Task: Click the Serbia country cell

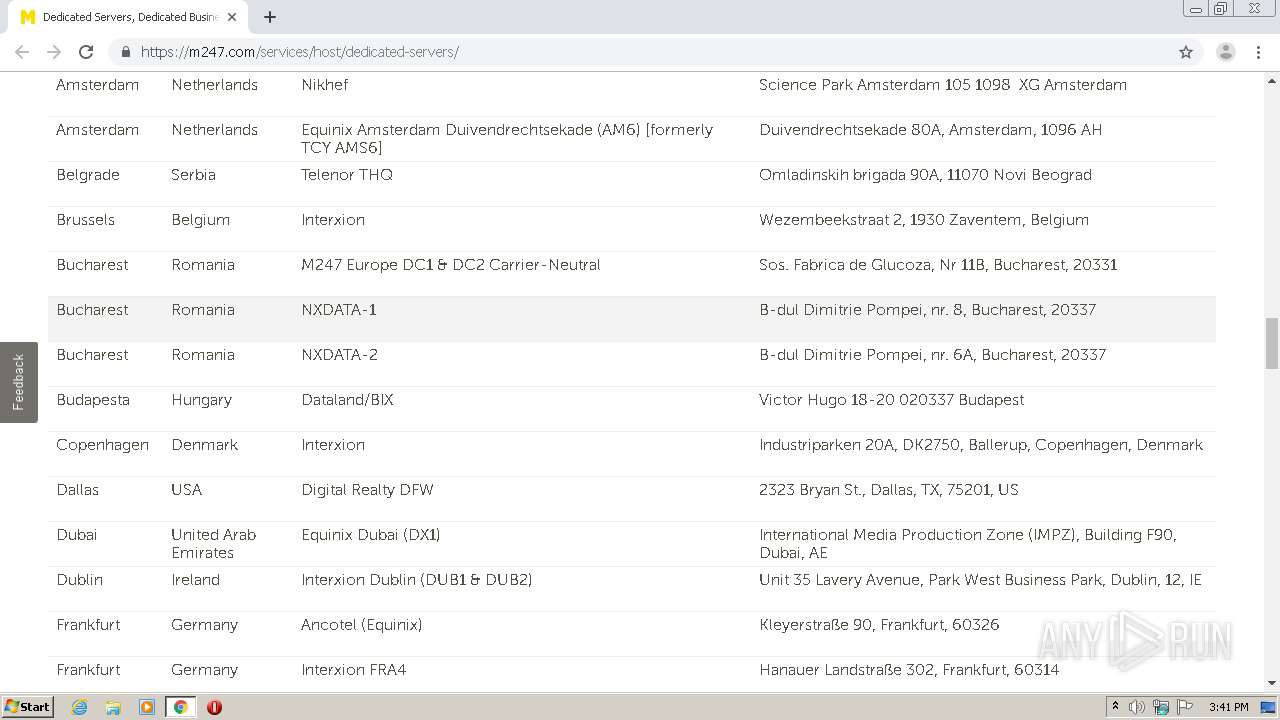Action: coord(193,175)
